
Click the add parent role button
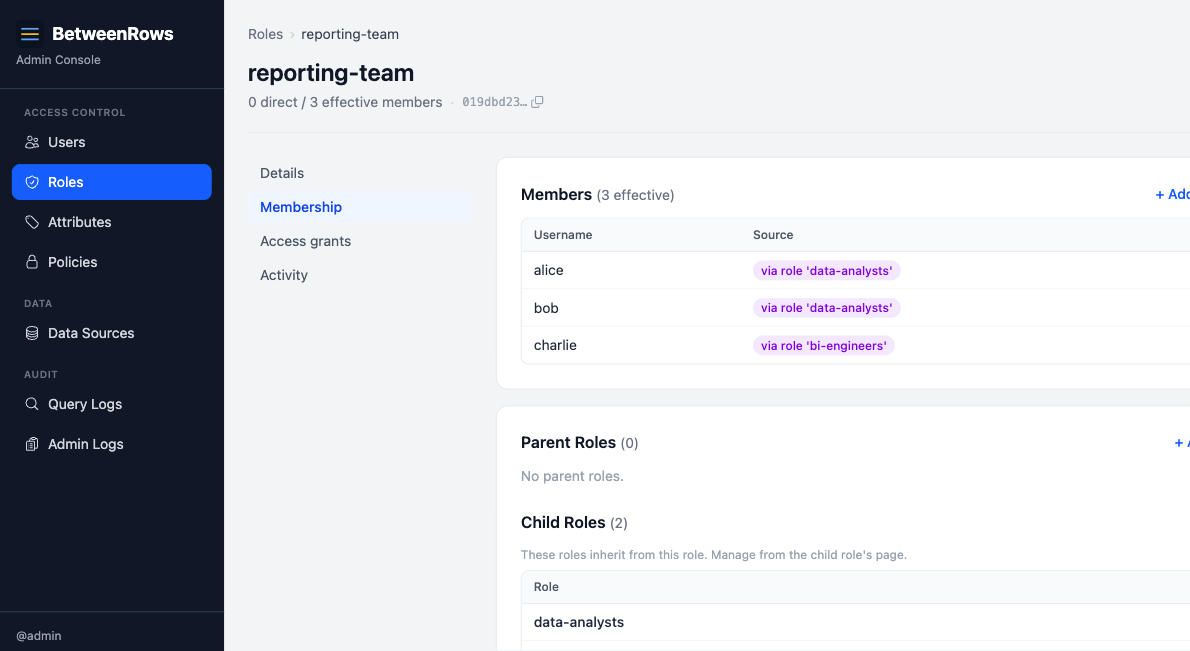[x=1182, y=442]
